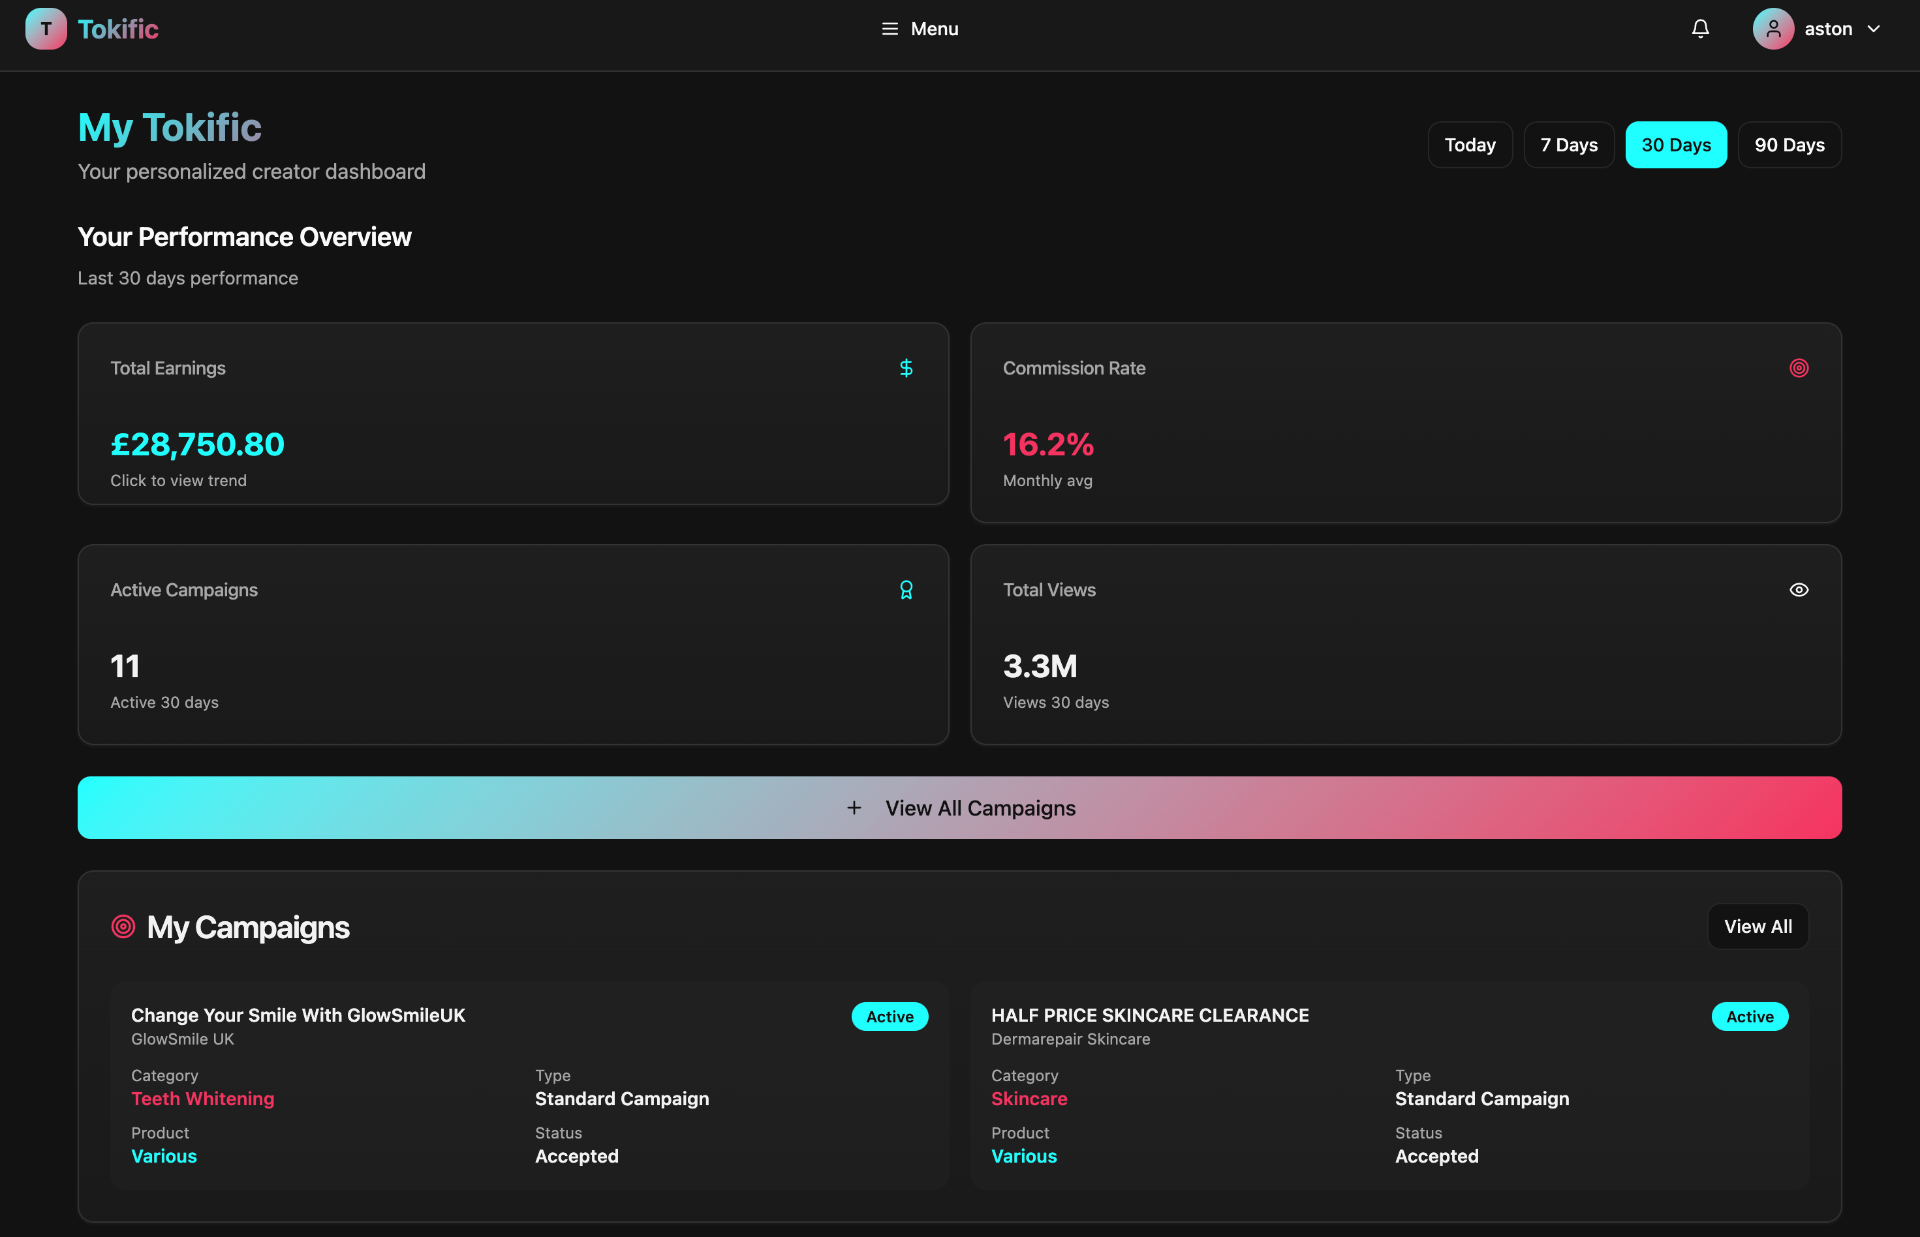Switch range to Today
Screen dimensions: 1920x1237
(1469, 145)
